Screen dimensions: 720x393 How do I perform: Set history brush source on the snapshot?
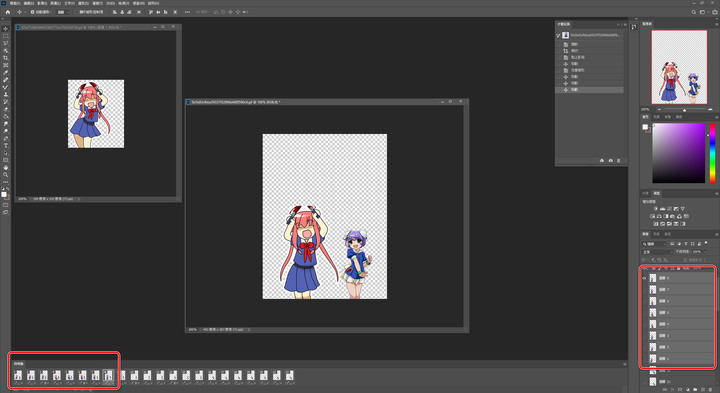tap(558, 35)
